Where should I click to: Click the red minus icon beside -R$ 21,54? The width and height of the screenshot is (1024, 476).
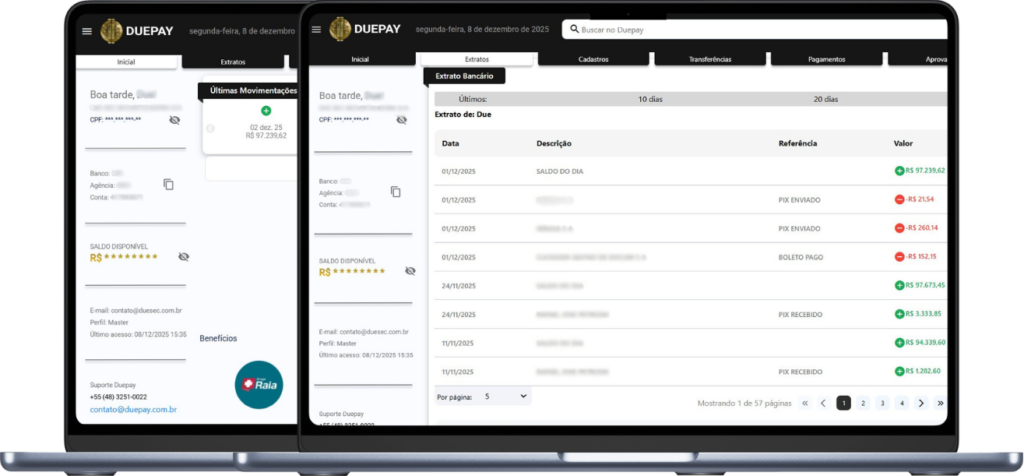tap(899, 200)
